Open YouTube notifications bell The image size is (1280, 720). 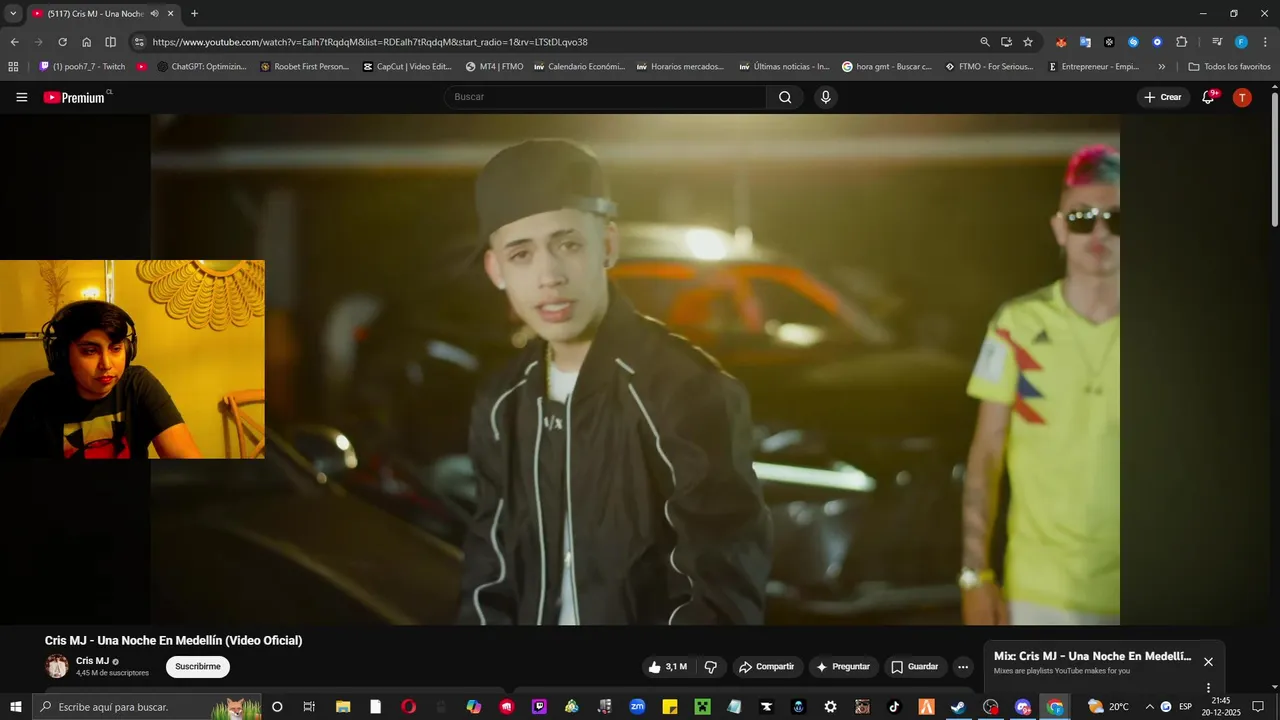point(1208,97)
